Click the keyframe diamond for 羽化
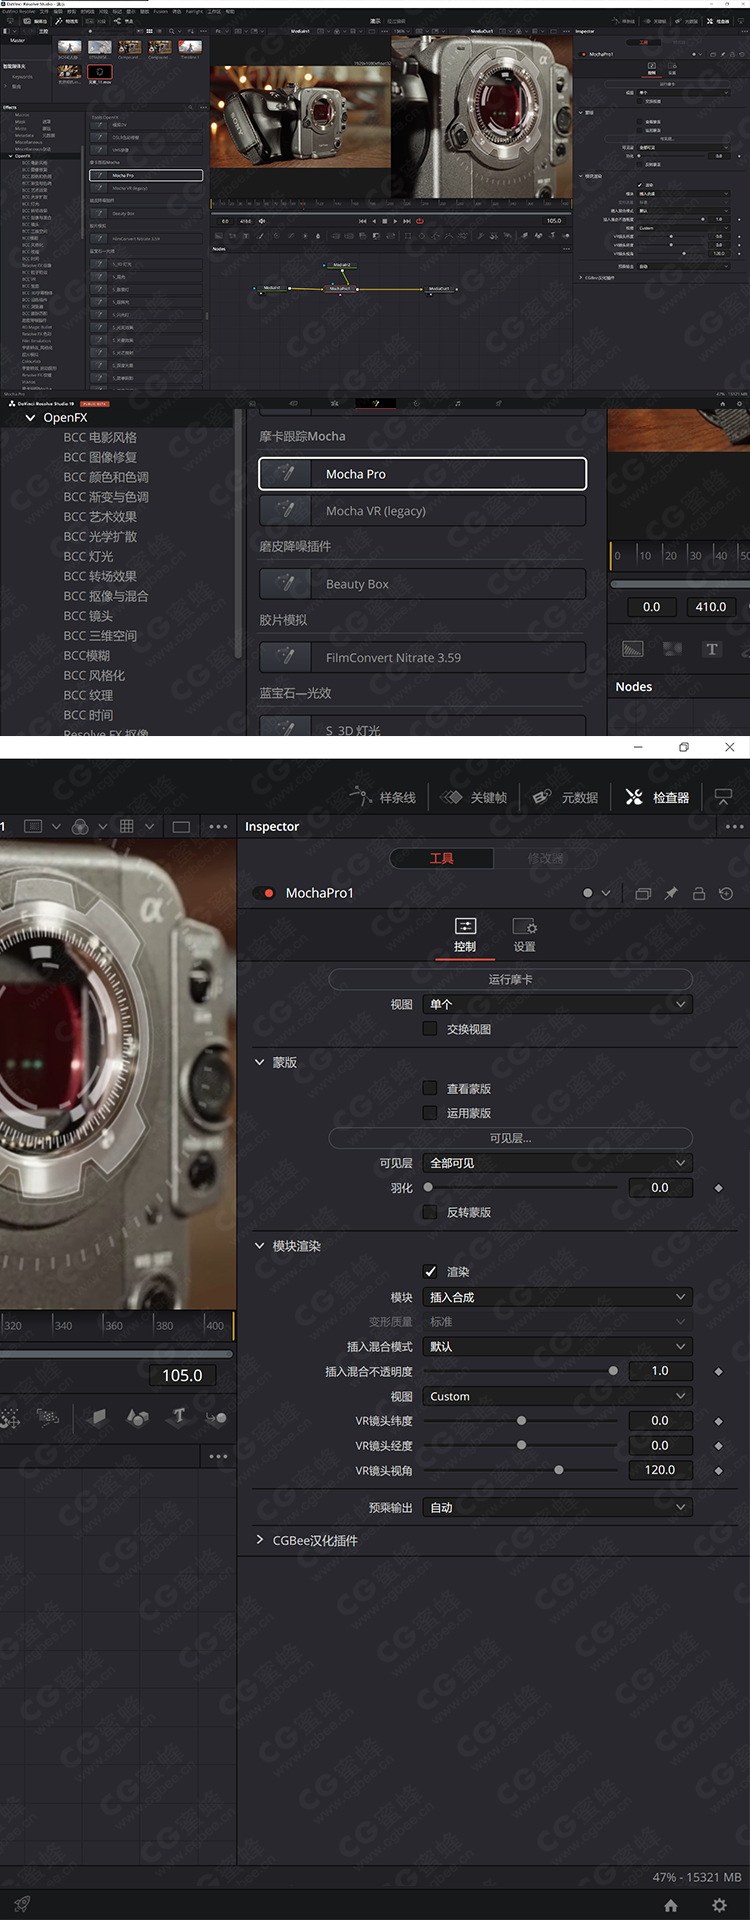750x1920 pixels. click(x=718, y=1188)
